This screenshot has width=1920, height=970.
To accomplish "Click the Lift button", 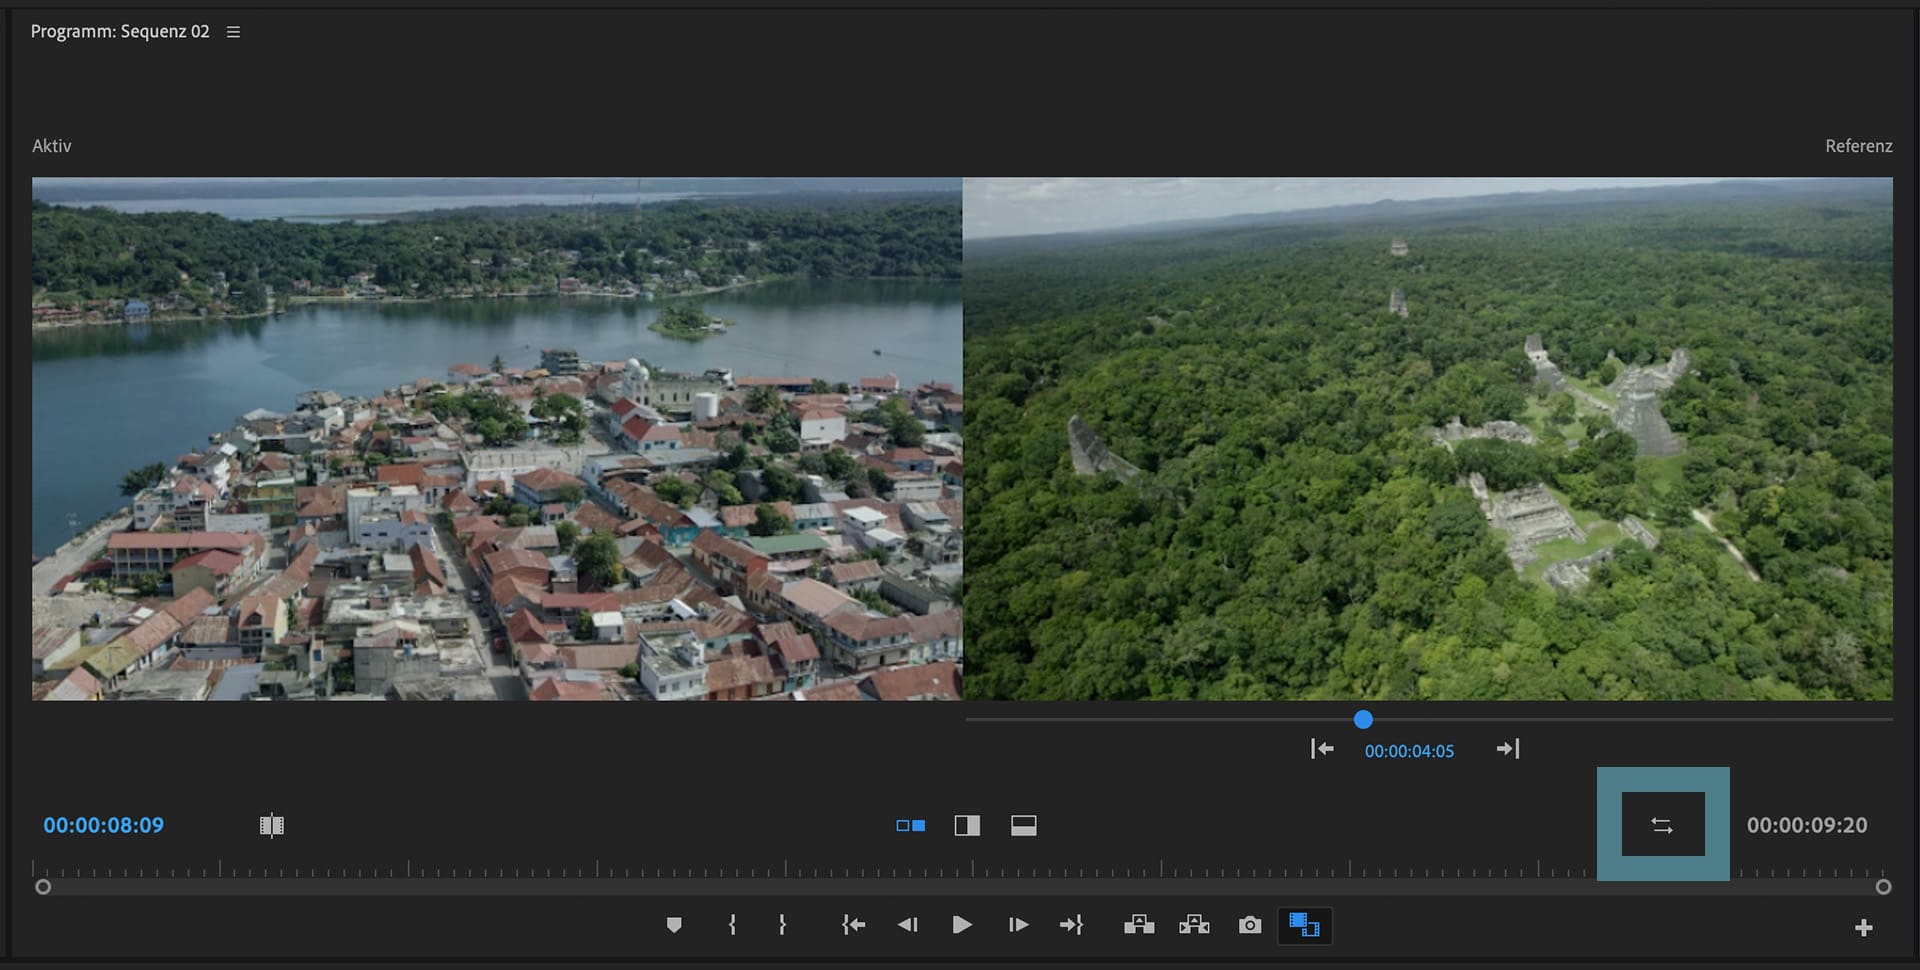I will click(x=1139, y=925).
